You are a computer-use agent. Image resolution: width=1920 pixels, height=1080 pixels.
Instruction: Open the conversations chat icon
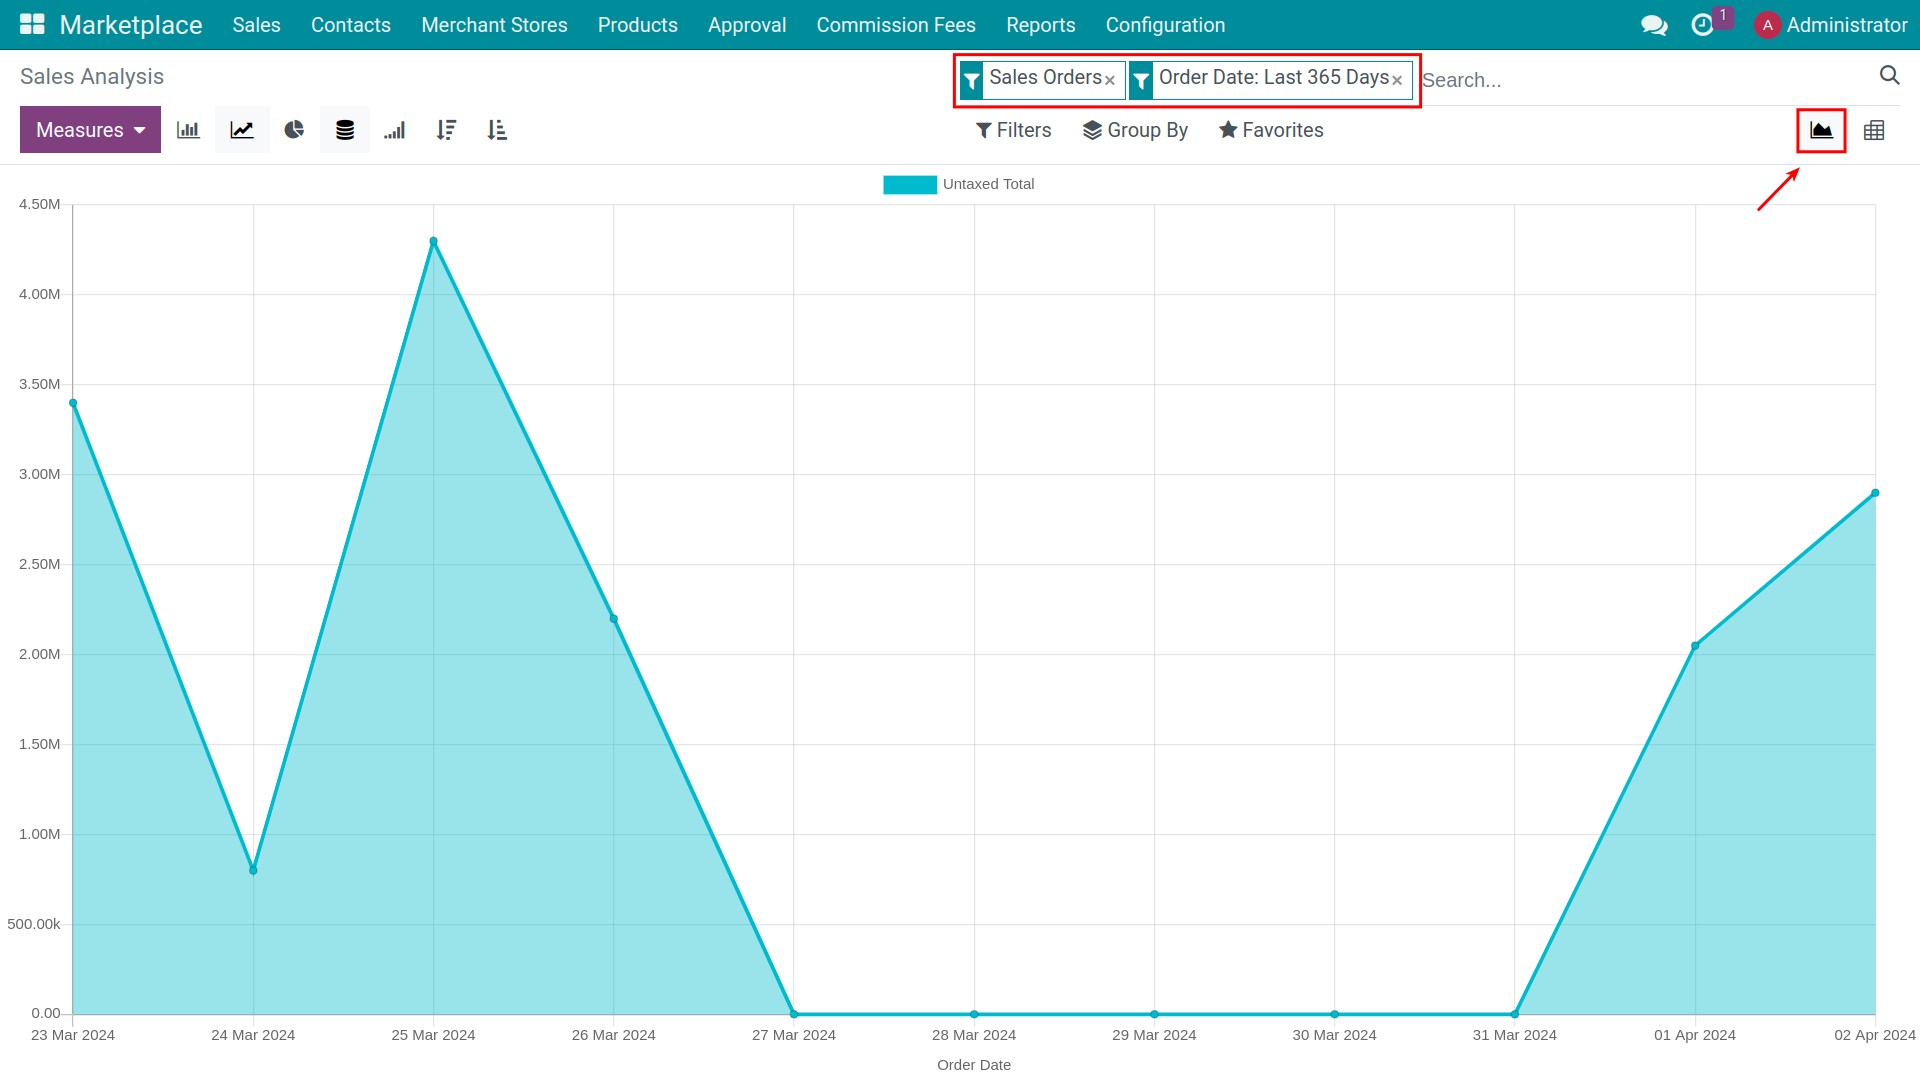pos(1654,25)
